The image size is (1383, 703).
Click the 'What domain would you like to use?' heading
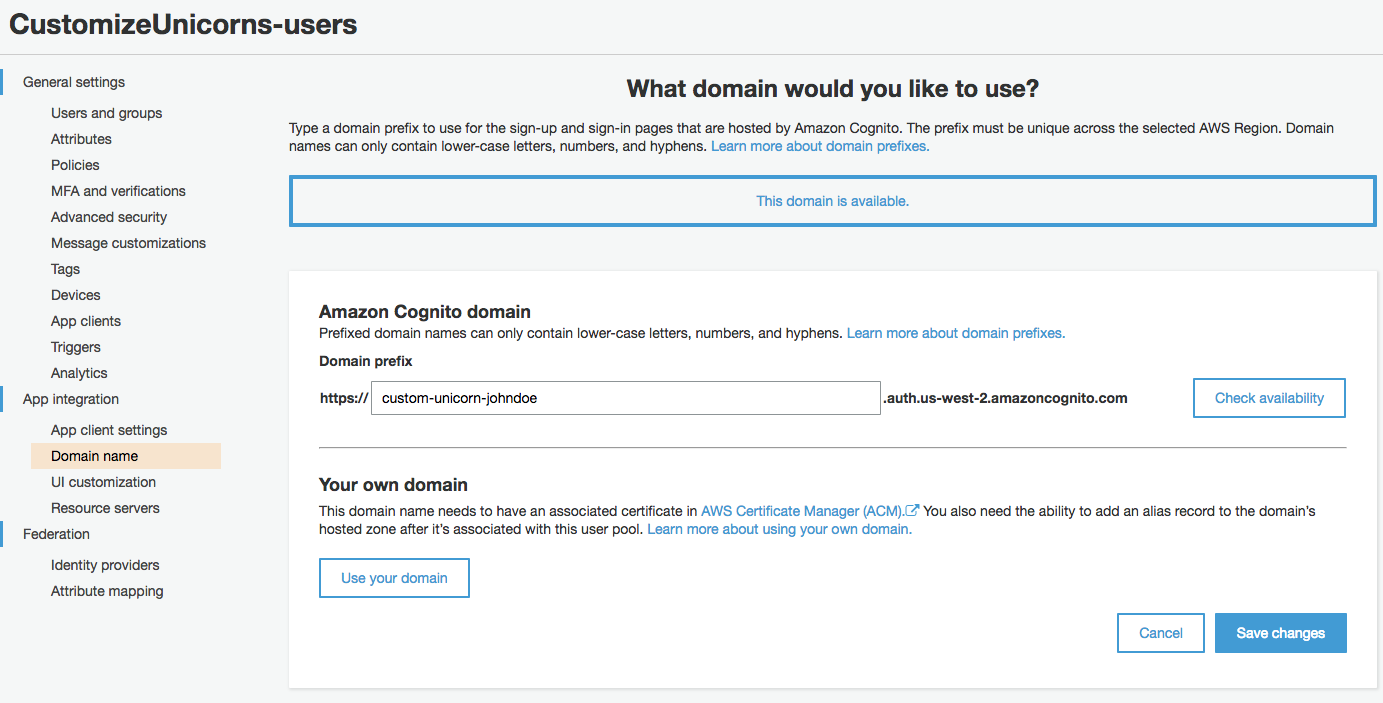pyautogui.click(x=832, y=89)
